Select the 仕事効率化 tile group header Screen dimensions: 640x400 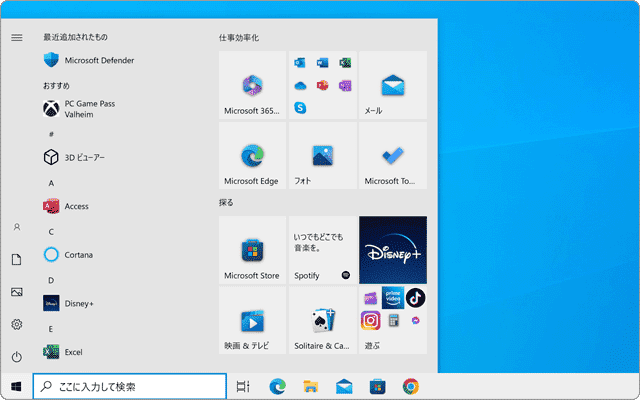pyautogui.click(x=239, y=38)
